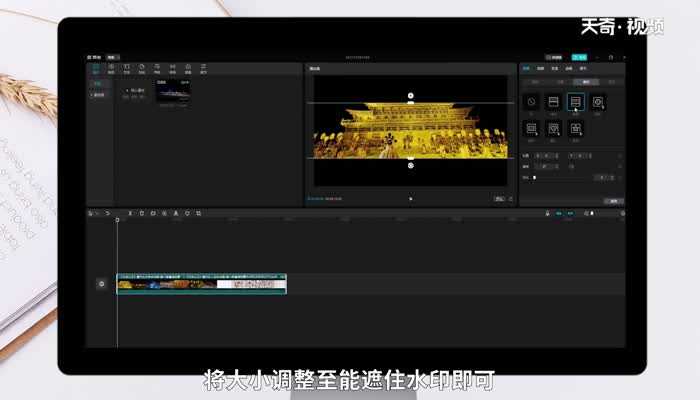Select the Cutout sub-tab under Video properties
Screen dimensions: 700x400
pos(560,82)
